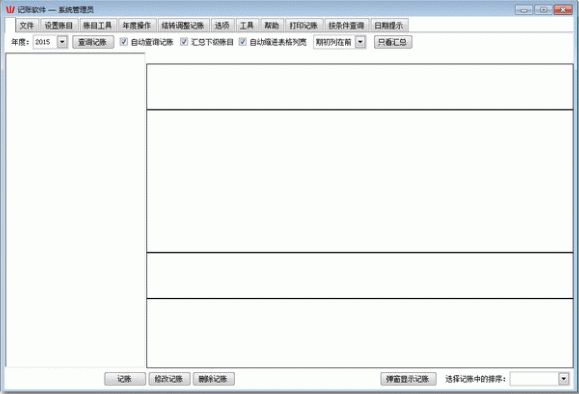Expand the 选择记账中的排序 dropdown
This screenshot has width=579, height=394.
coord(563,379)
